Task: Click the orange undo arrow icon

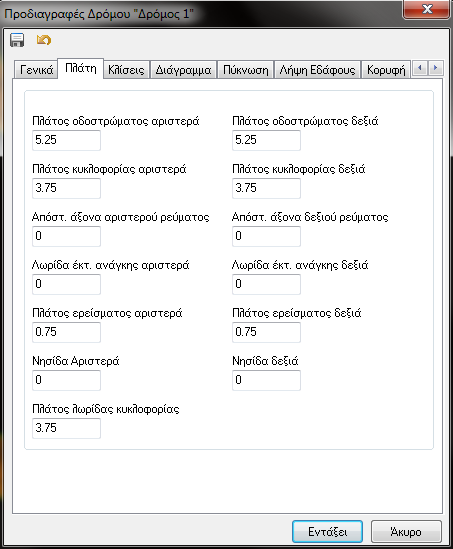Action: tap(44, 40)
